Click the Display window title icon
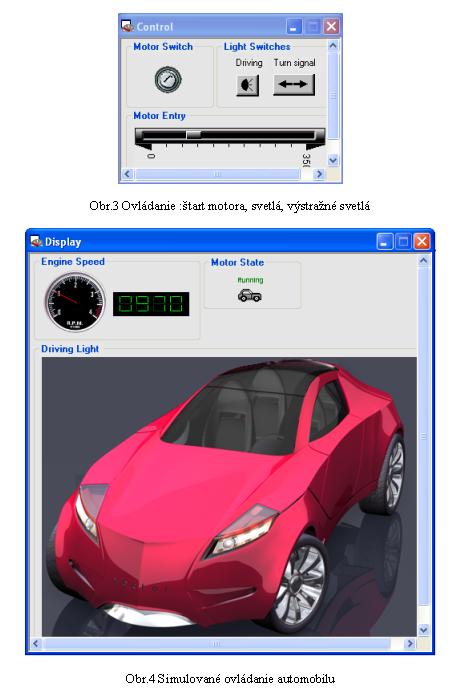The height and width of the screenshot is (696, 461). tap(36, 241)
